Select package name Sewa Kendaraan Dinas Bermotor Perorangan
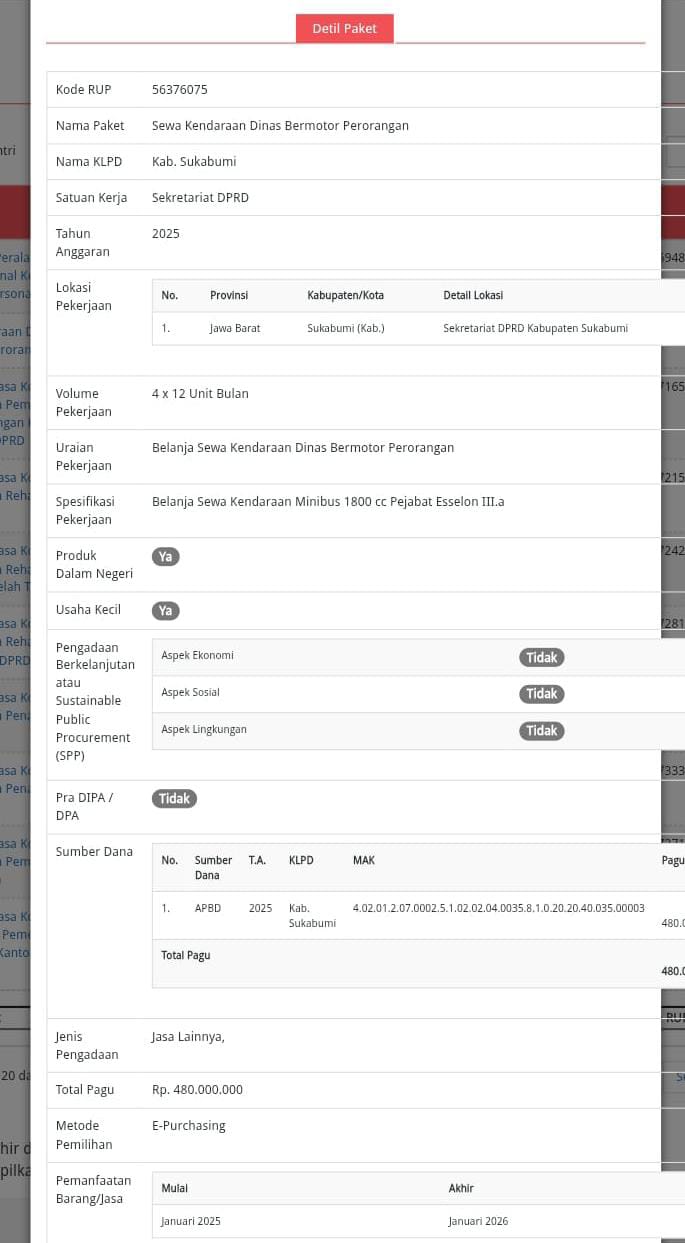The height and width of the screenshot is (1243, 685). point(280,125)
